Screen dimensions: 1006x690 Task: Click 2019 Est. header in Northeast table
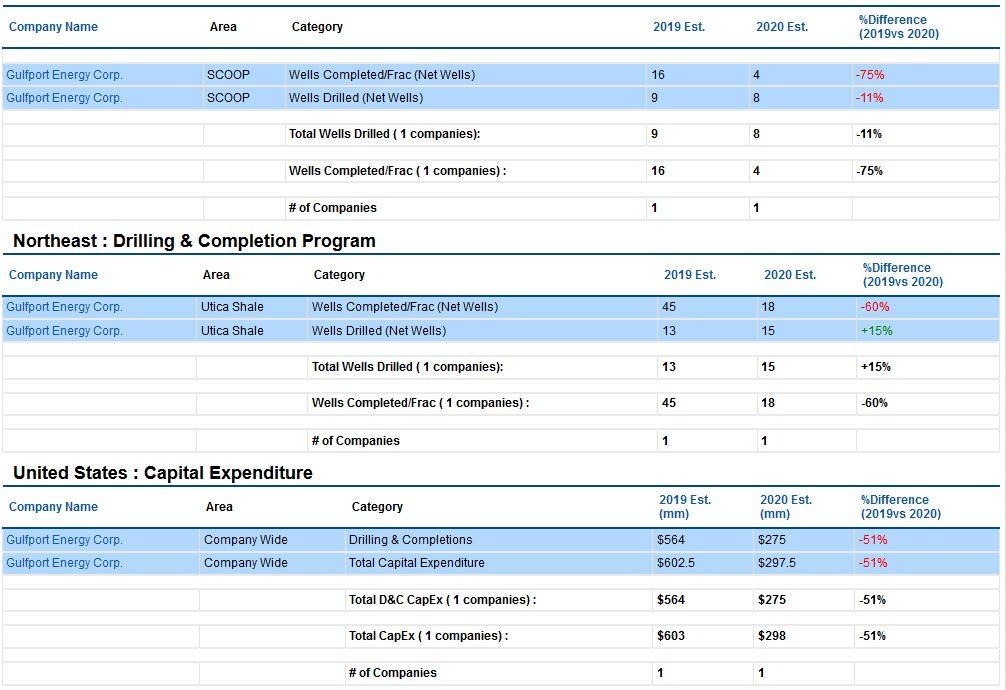point(690,275)
